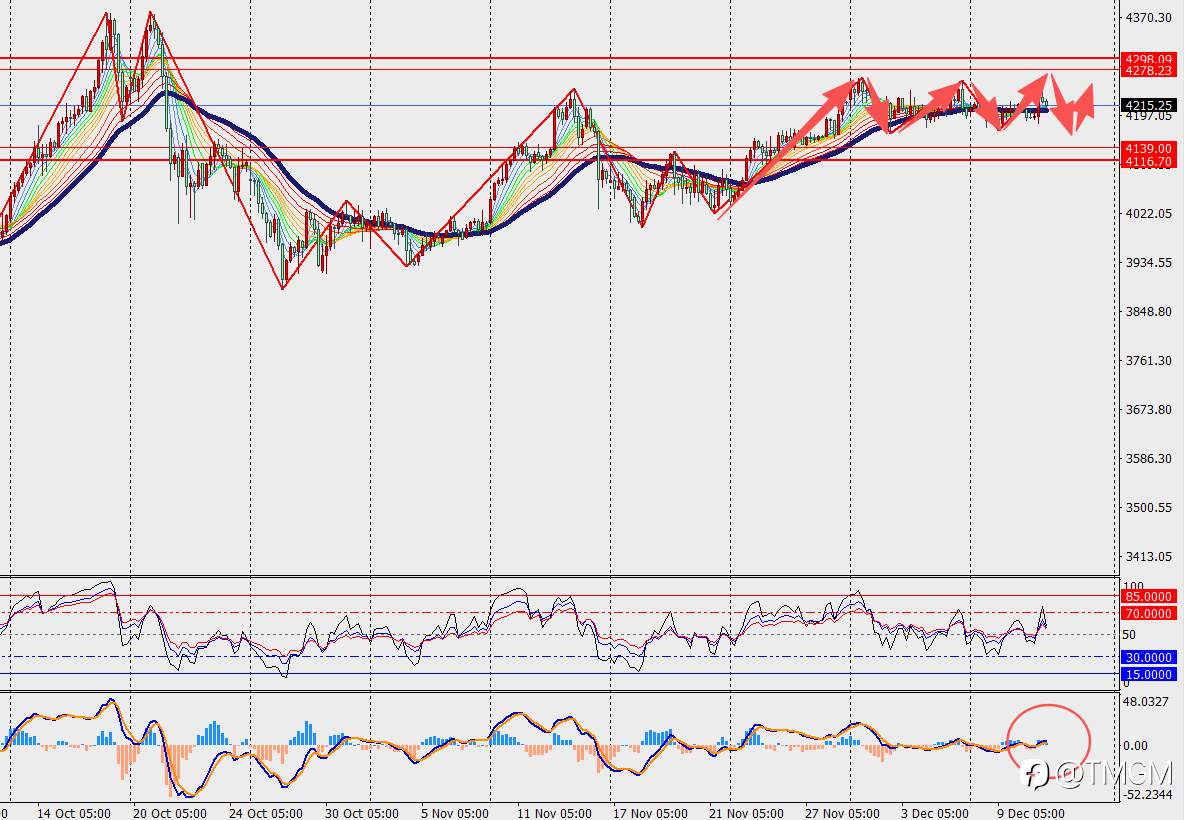Image resolution: width=1185 pixels, height=820 pixels.
Task: Click the MACD 48.0327 scale label
Action: [x=1146, y=702]
